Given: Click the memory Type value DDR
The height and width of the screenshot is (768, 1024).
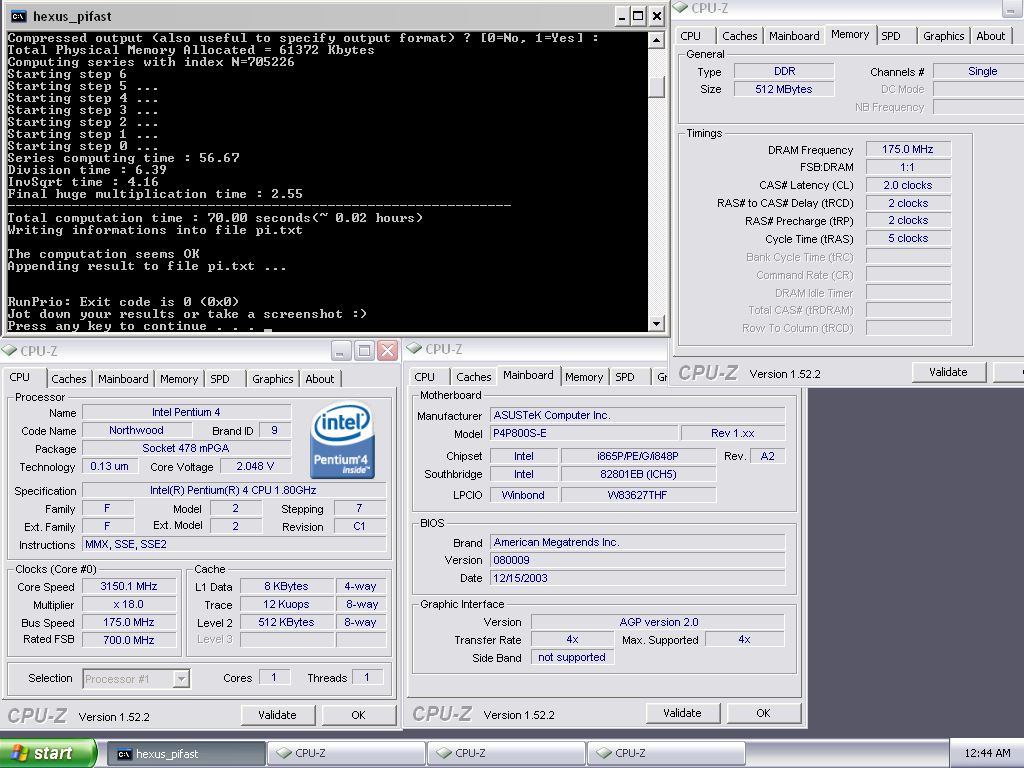Looking at the screenshot, I should 784,71.
